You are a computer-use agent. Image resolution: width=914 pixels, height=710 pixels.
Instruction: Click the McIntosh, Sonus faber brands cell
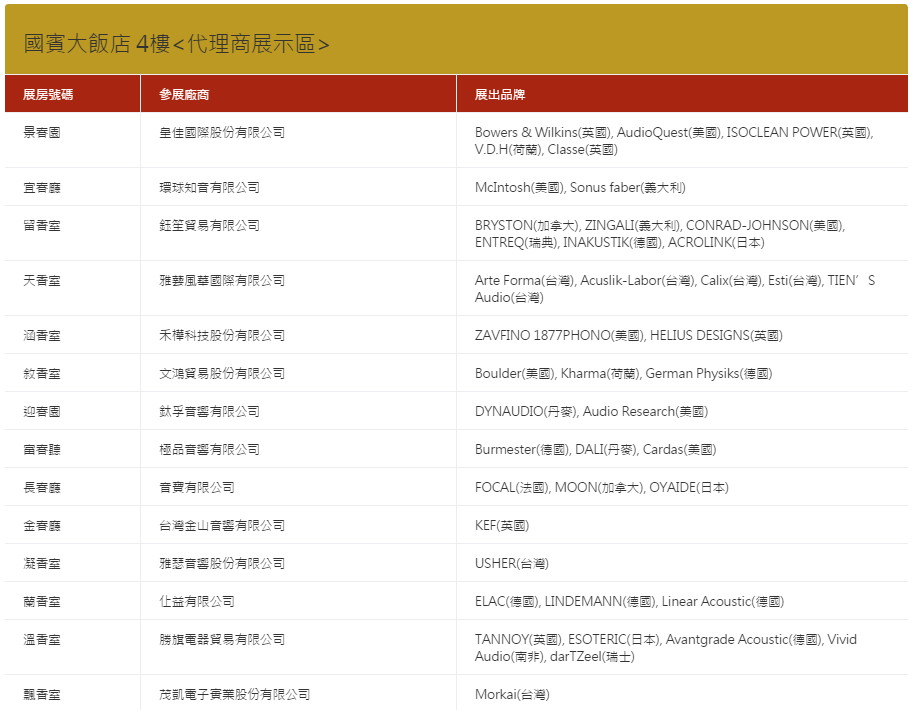point(683,187)
